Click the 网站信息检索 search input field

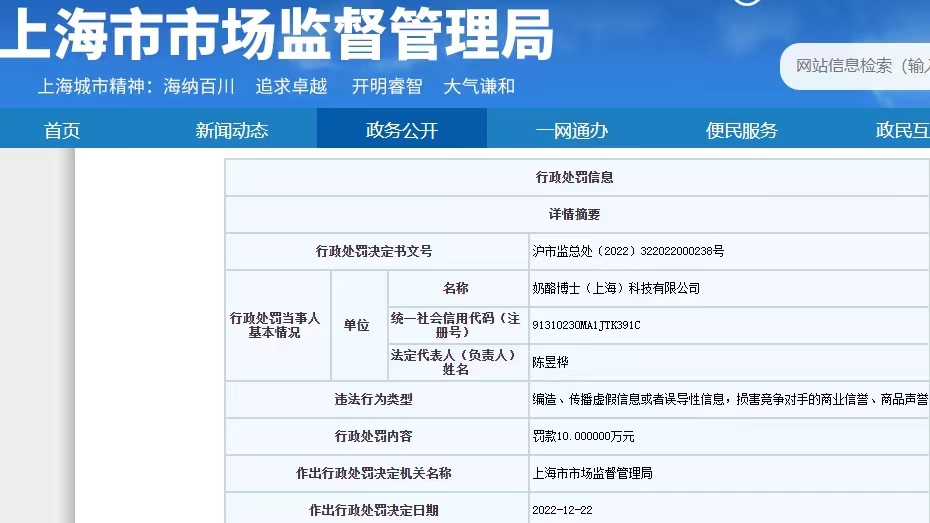[x=860, y=66]
